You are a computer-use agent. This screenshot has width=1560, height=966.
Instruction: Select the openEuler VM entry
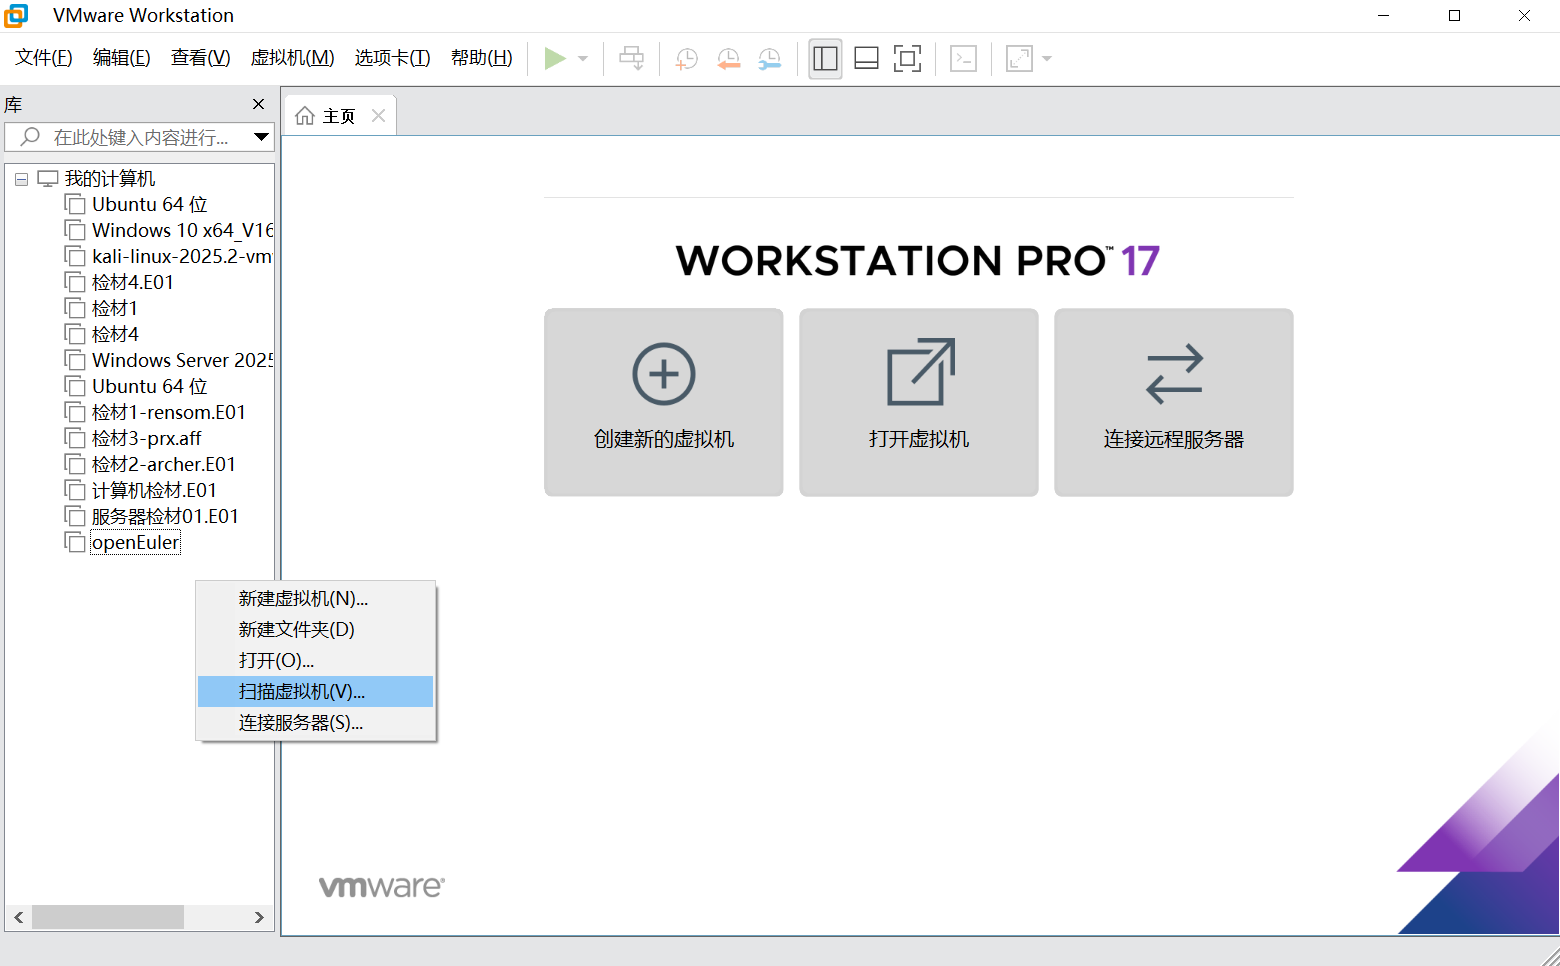[x=135, y=542]
